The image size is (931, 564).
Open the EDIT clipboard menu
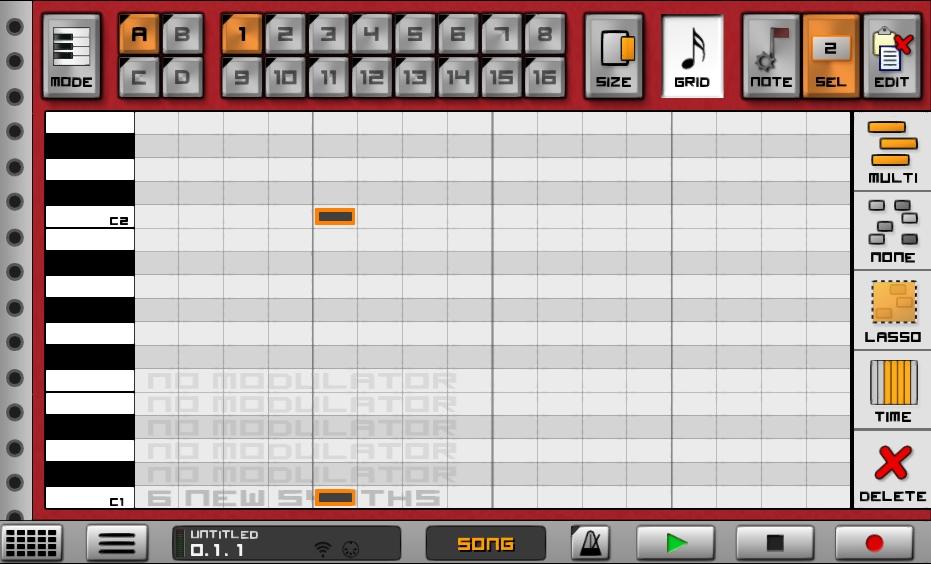[x=891, y=56]
